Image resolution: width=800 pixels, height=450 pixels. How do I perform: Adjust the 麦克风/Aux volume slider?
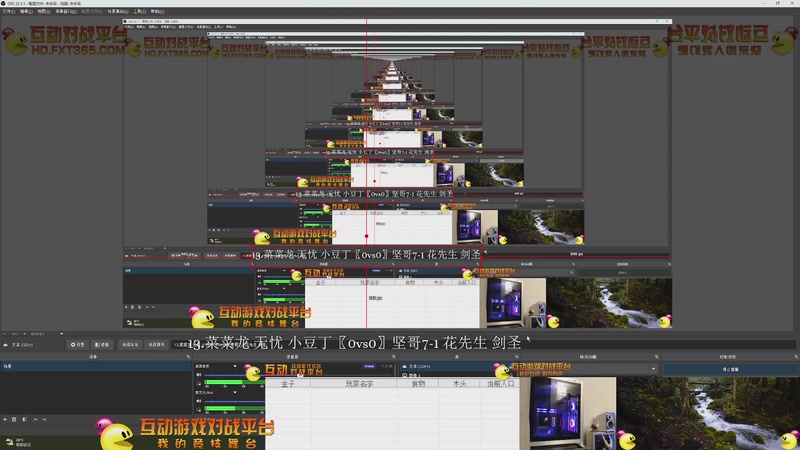pos(235,402)
